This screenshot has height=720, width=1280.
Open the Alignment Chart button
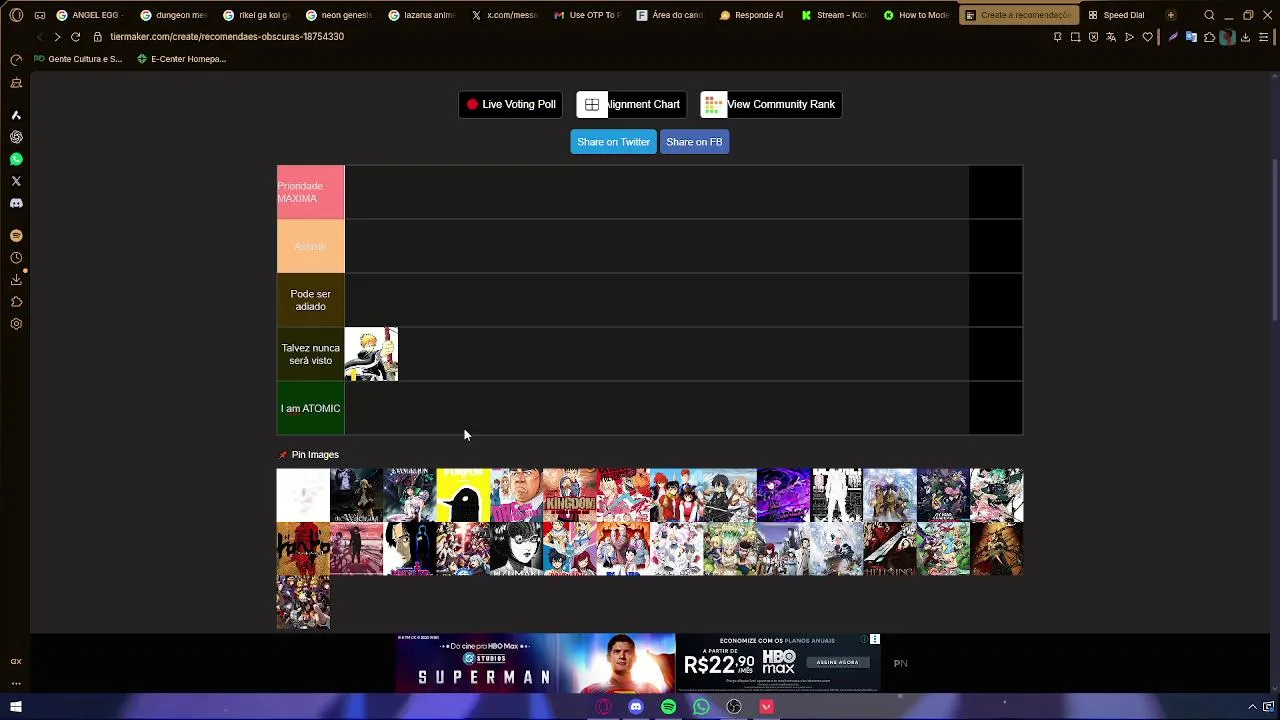click(x=631, y=104)
